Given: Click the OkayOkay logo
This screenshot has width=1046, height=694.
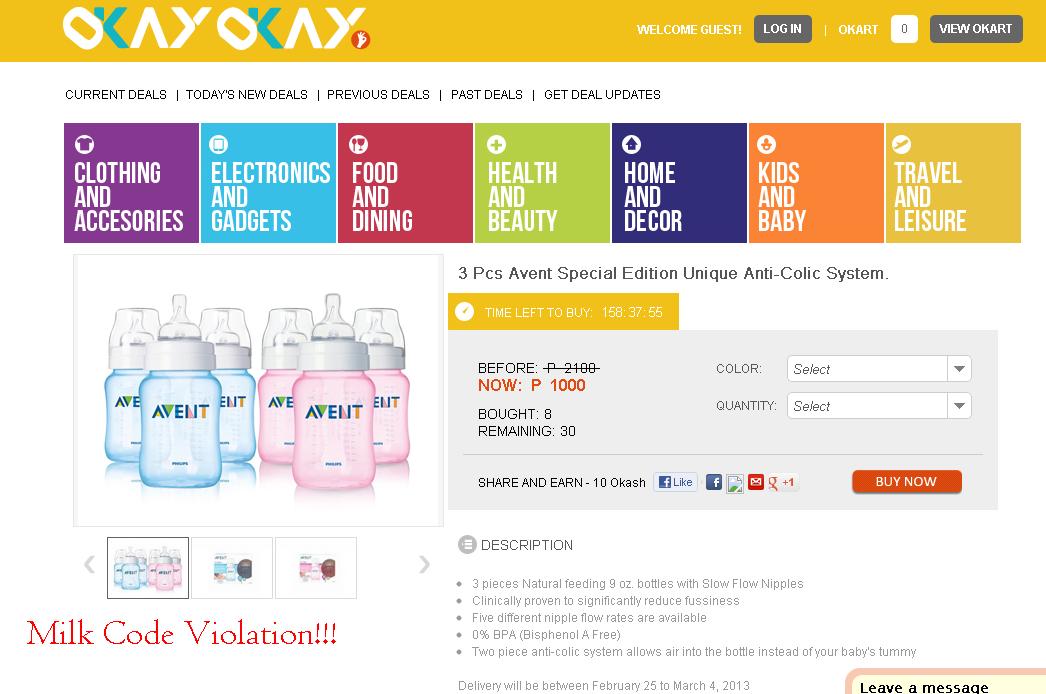Looking at the screenshot, I should click(x=216, y=29).
